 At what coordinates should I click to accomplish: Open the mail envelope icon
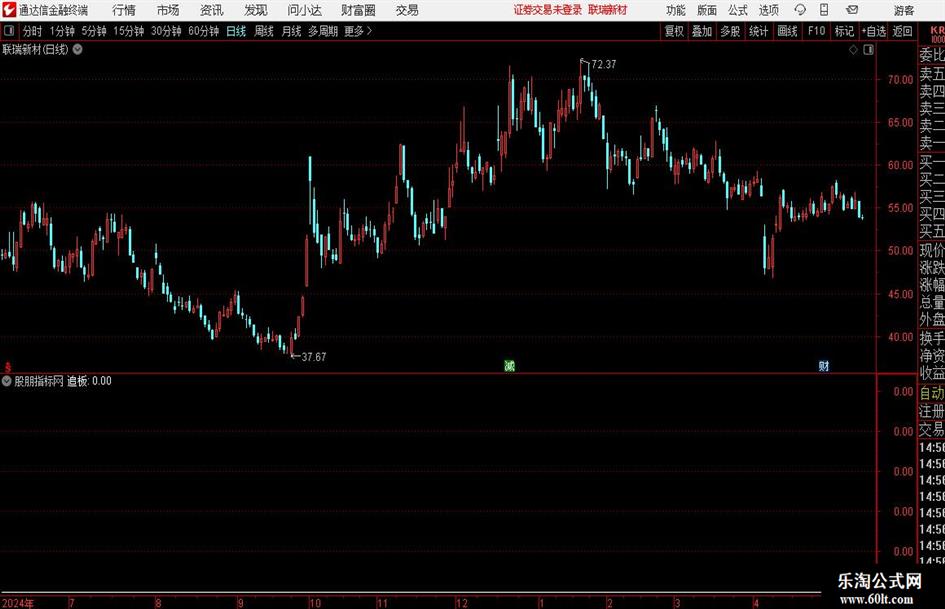pyautogui.click(x=852, y=10)
